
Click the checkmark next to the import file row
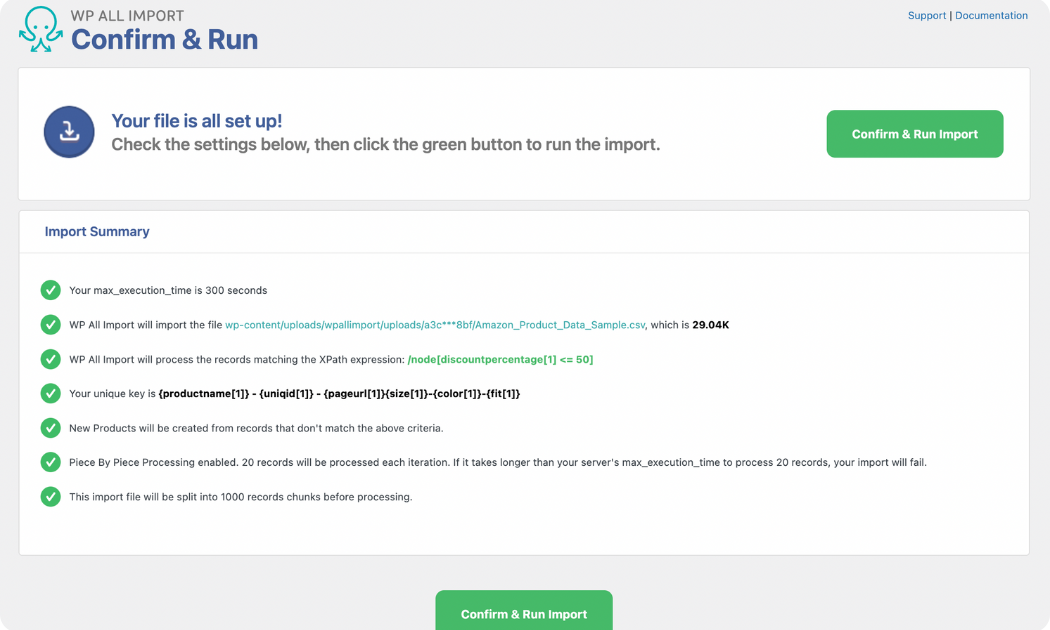(x=51, y=325)
